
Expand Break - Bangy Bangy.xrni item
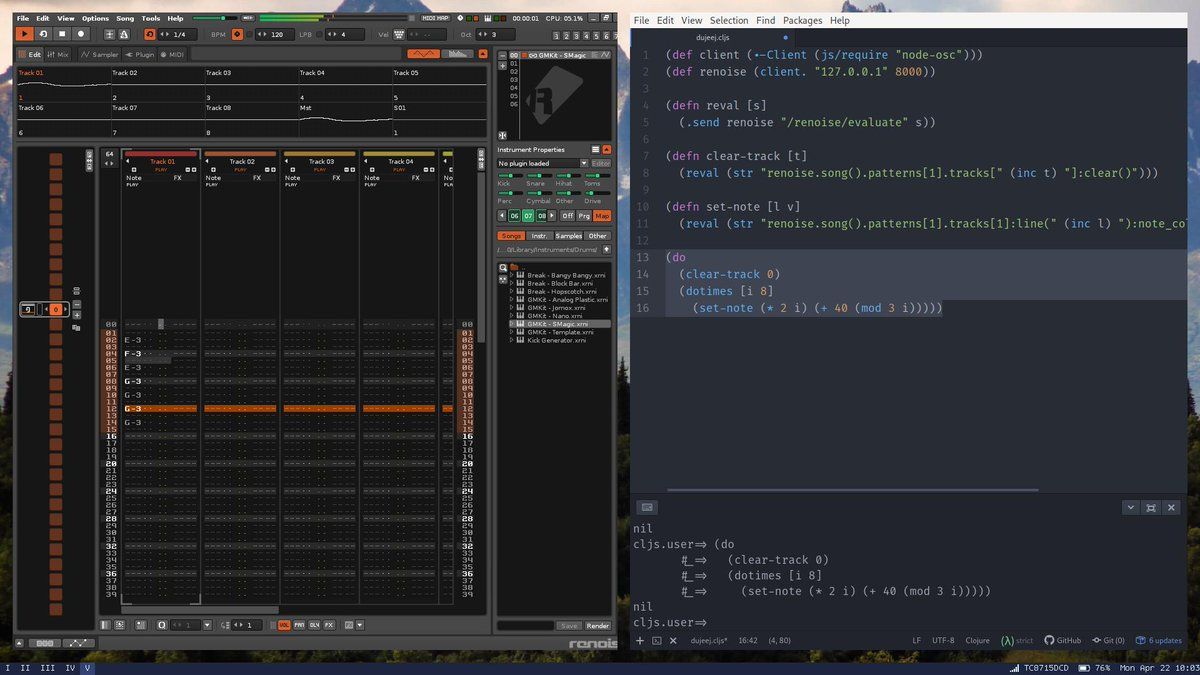point(512,274)
